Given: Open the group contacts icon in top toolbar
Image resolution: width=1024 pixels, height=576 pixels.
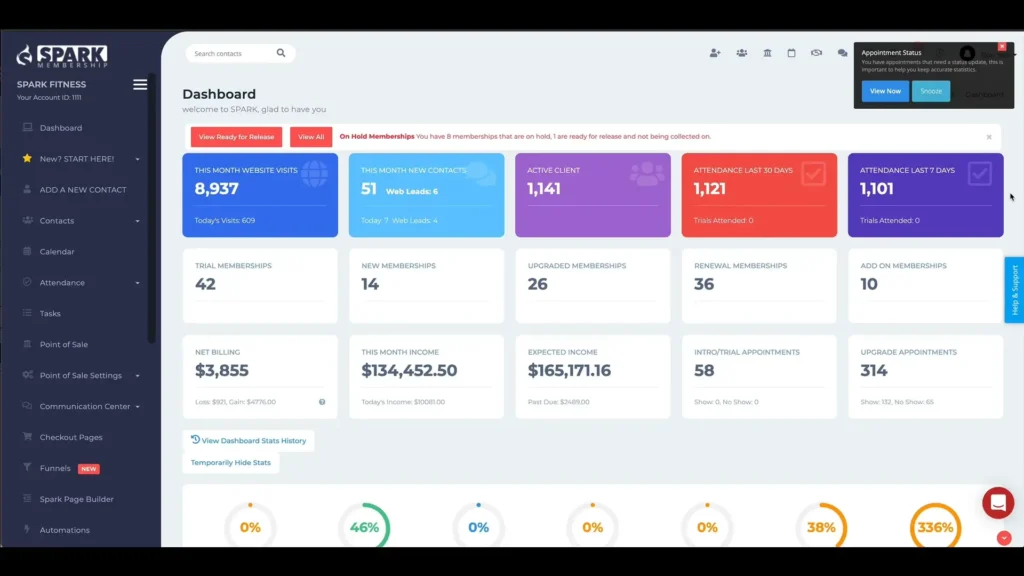Looking at the screenshot, I should [741, 53].
